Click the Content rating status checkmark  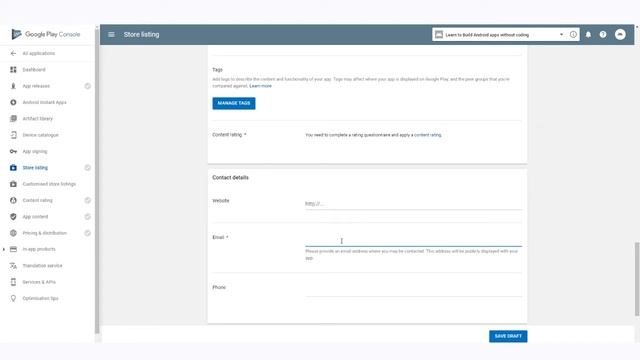87,200
